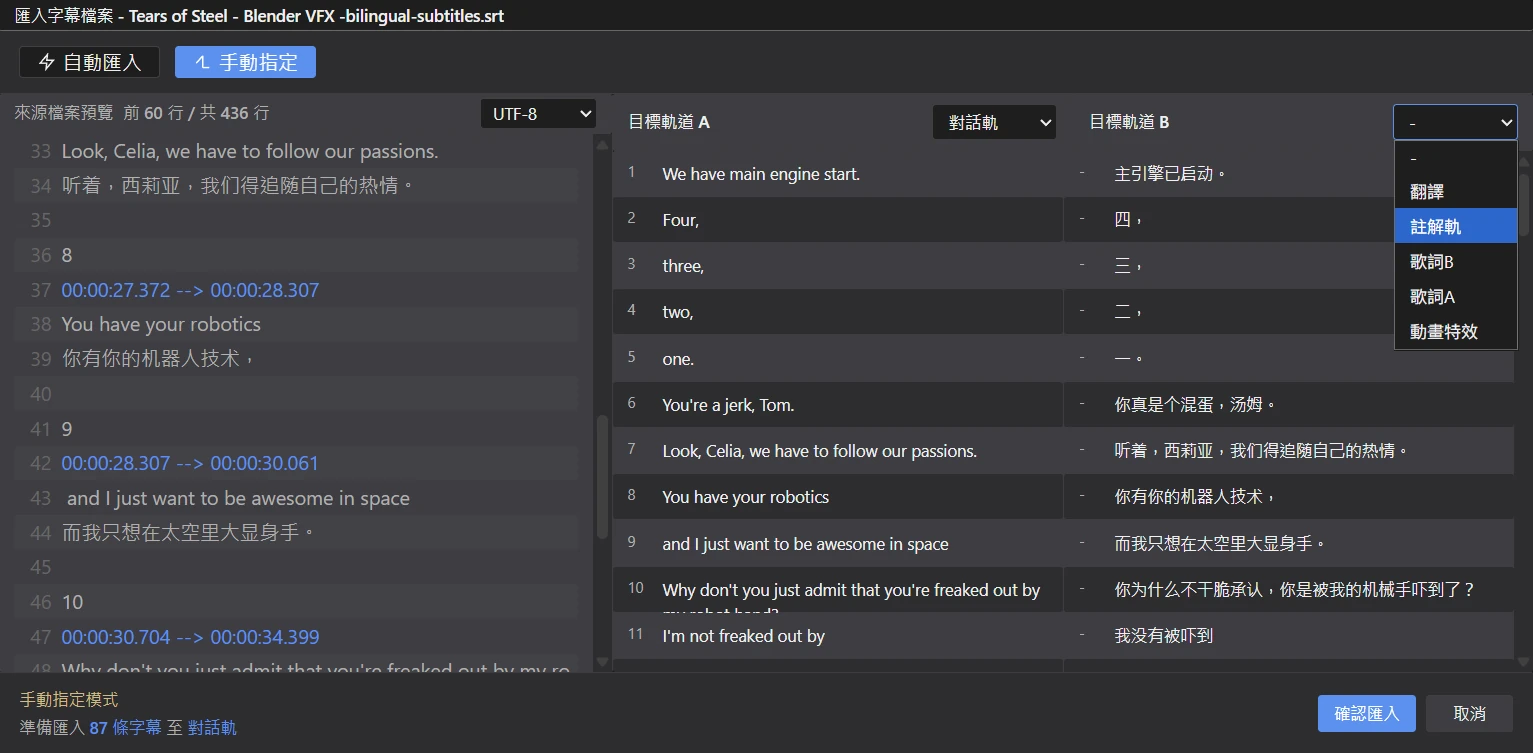Screen dimensions: 1533x753
Task: Open the UTF-8 encoding dropdown
Action: tap(538, 114)
